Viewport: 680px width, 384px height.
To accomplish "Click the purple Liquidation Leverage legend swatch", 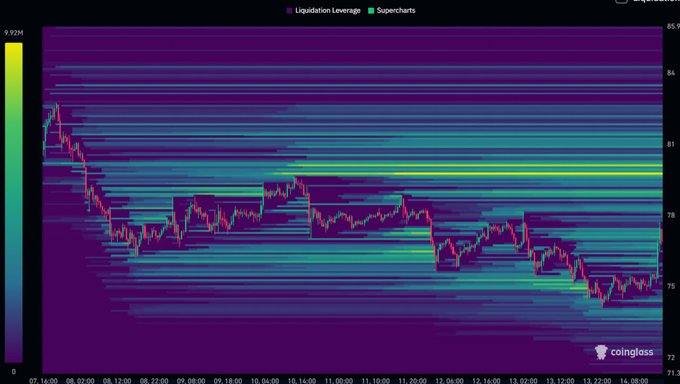I will 290,10.
